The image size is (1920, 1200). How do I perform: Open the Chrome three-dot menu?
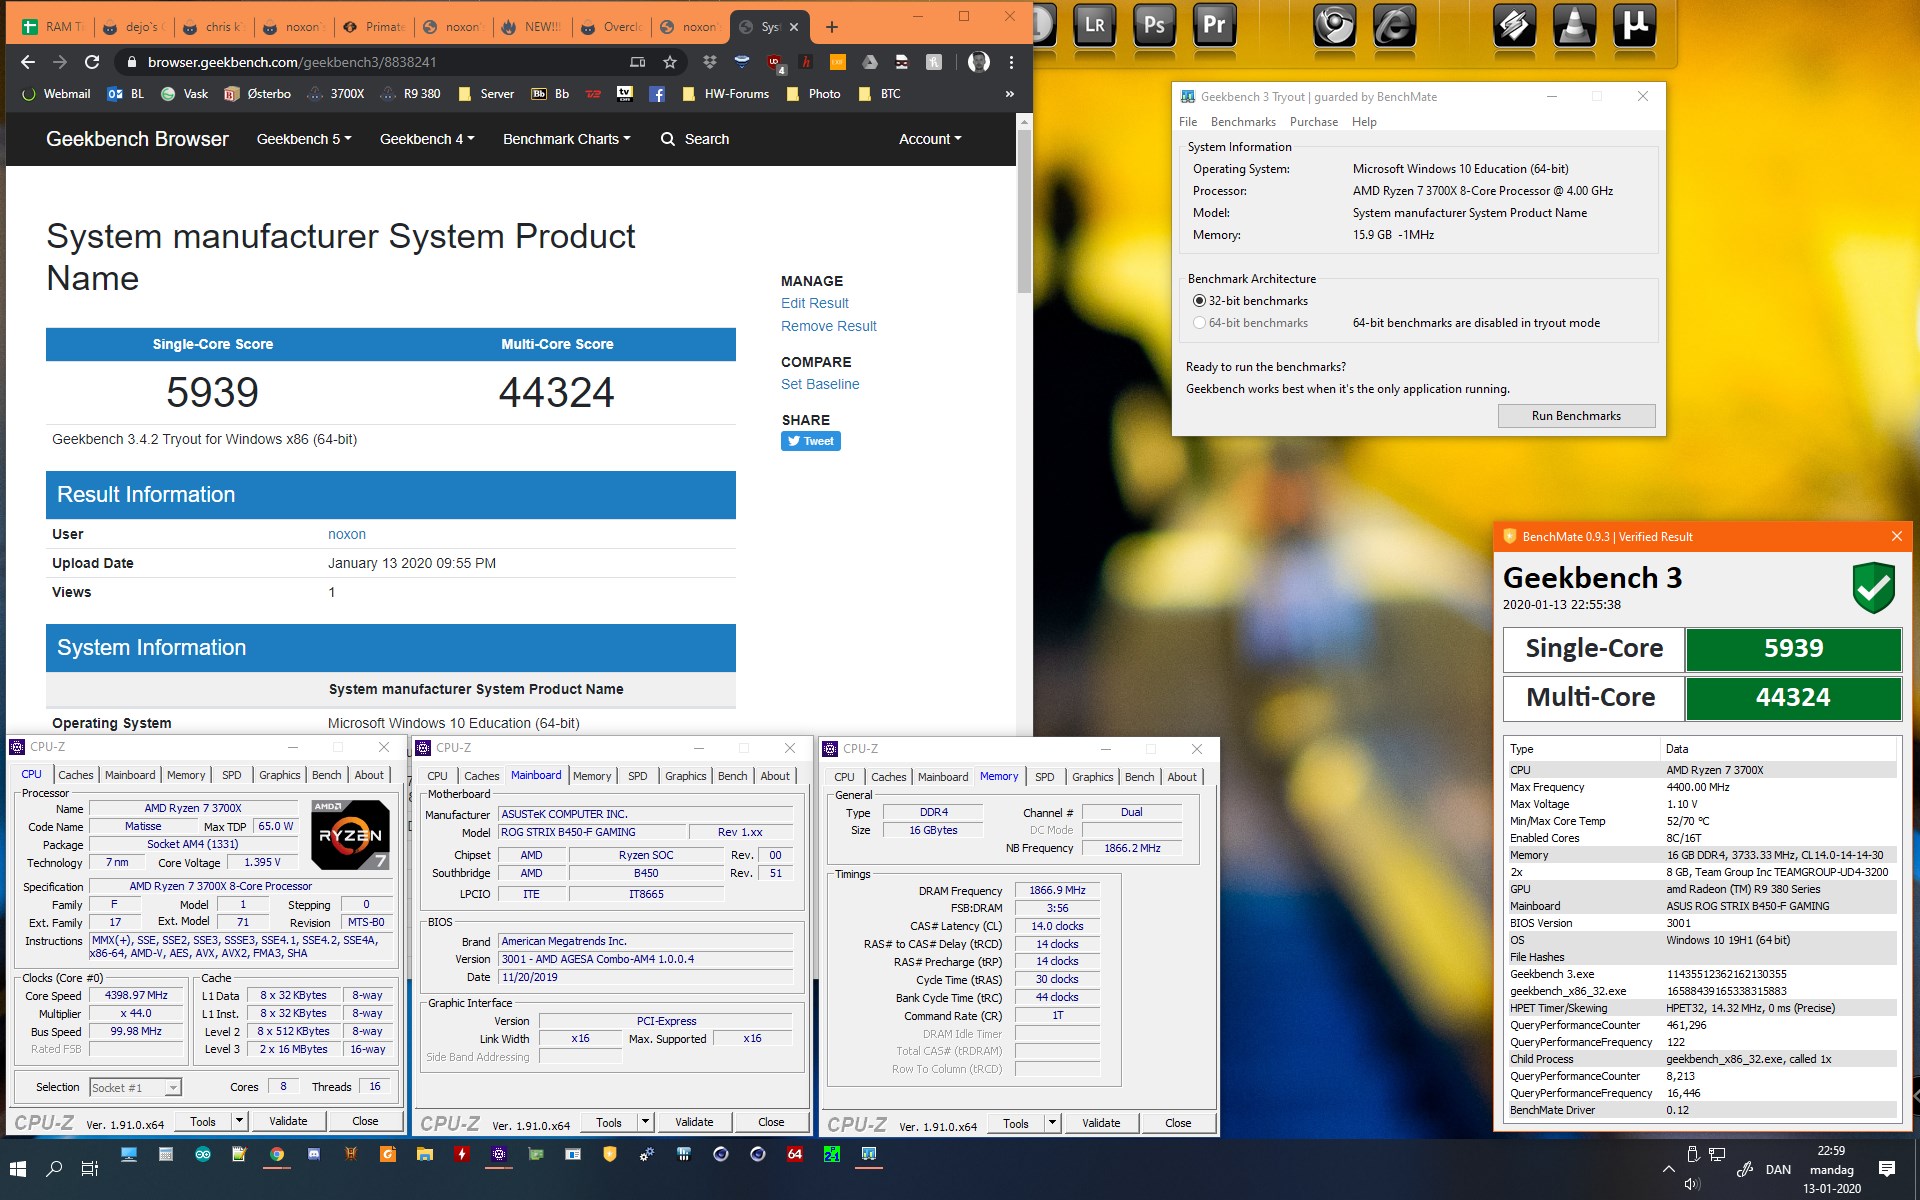click(x=1011, y=62)
